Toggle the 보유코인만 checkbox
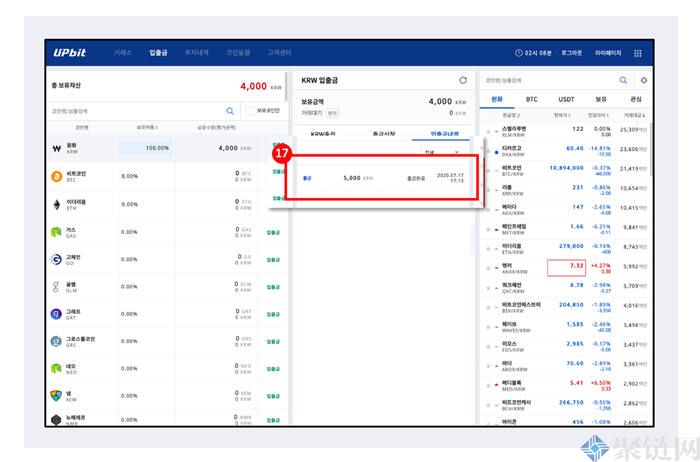The image size is (700, 462). pyautogui.click(x=249, y=111)
